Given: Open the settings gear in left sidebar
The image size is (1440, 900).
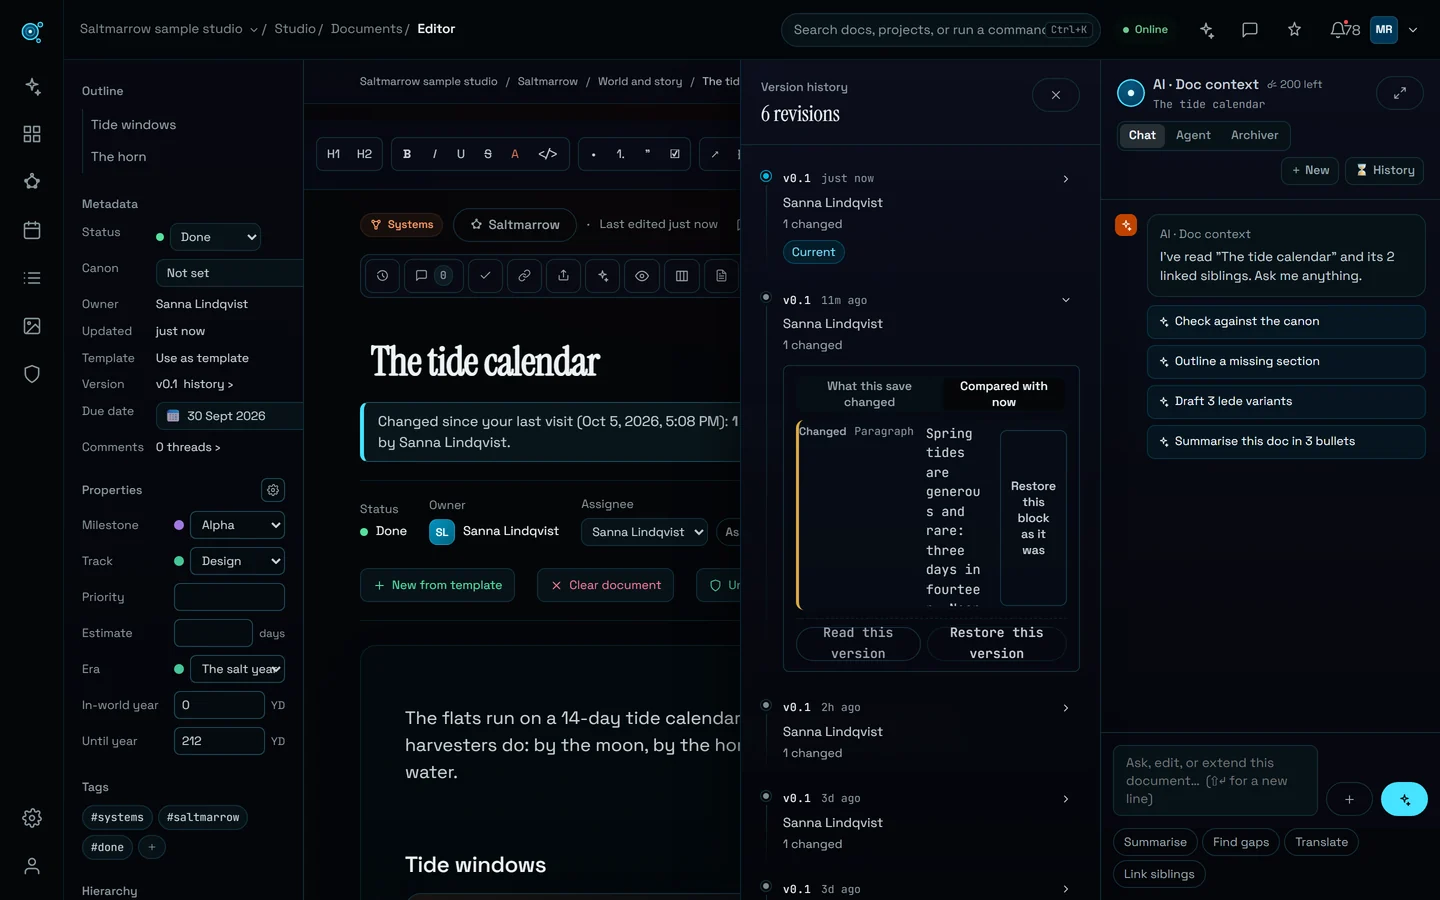Looking at the screenshot, I should 32,818.
